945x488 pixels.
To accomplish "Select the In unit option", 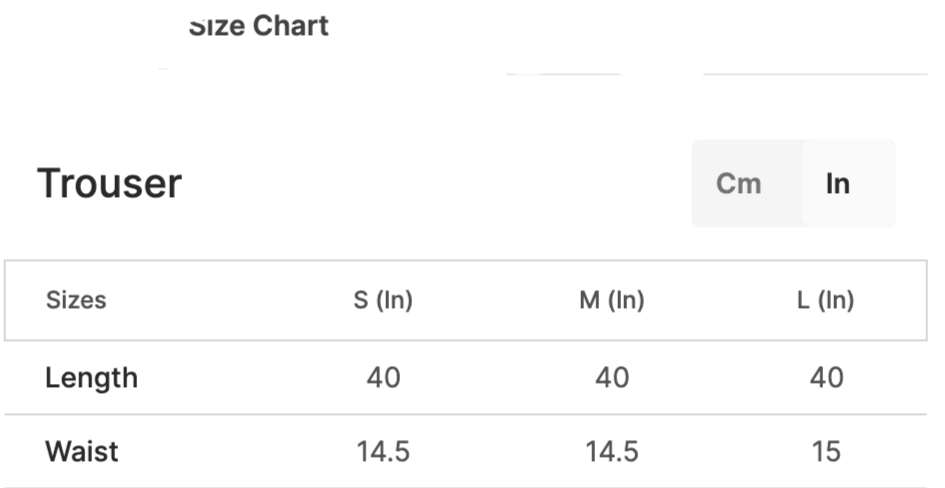I will coord(838,184).
